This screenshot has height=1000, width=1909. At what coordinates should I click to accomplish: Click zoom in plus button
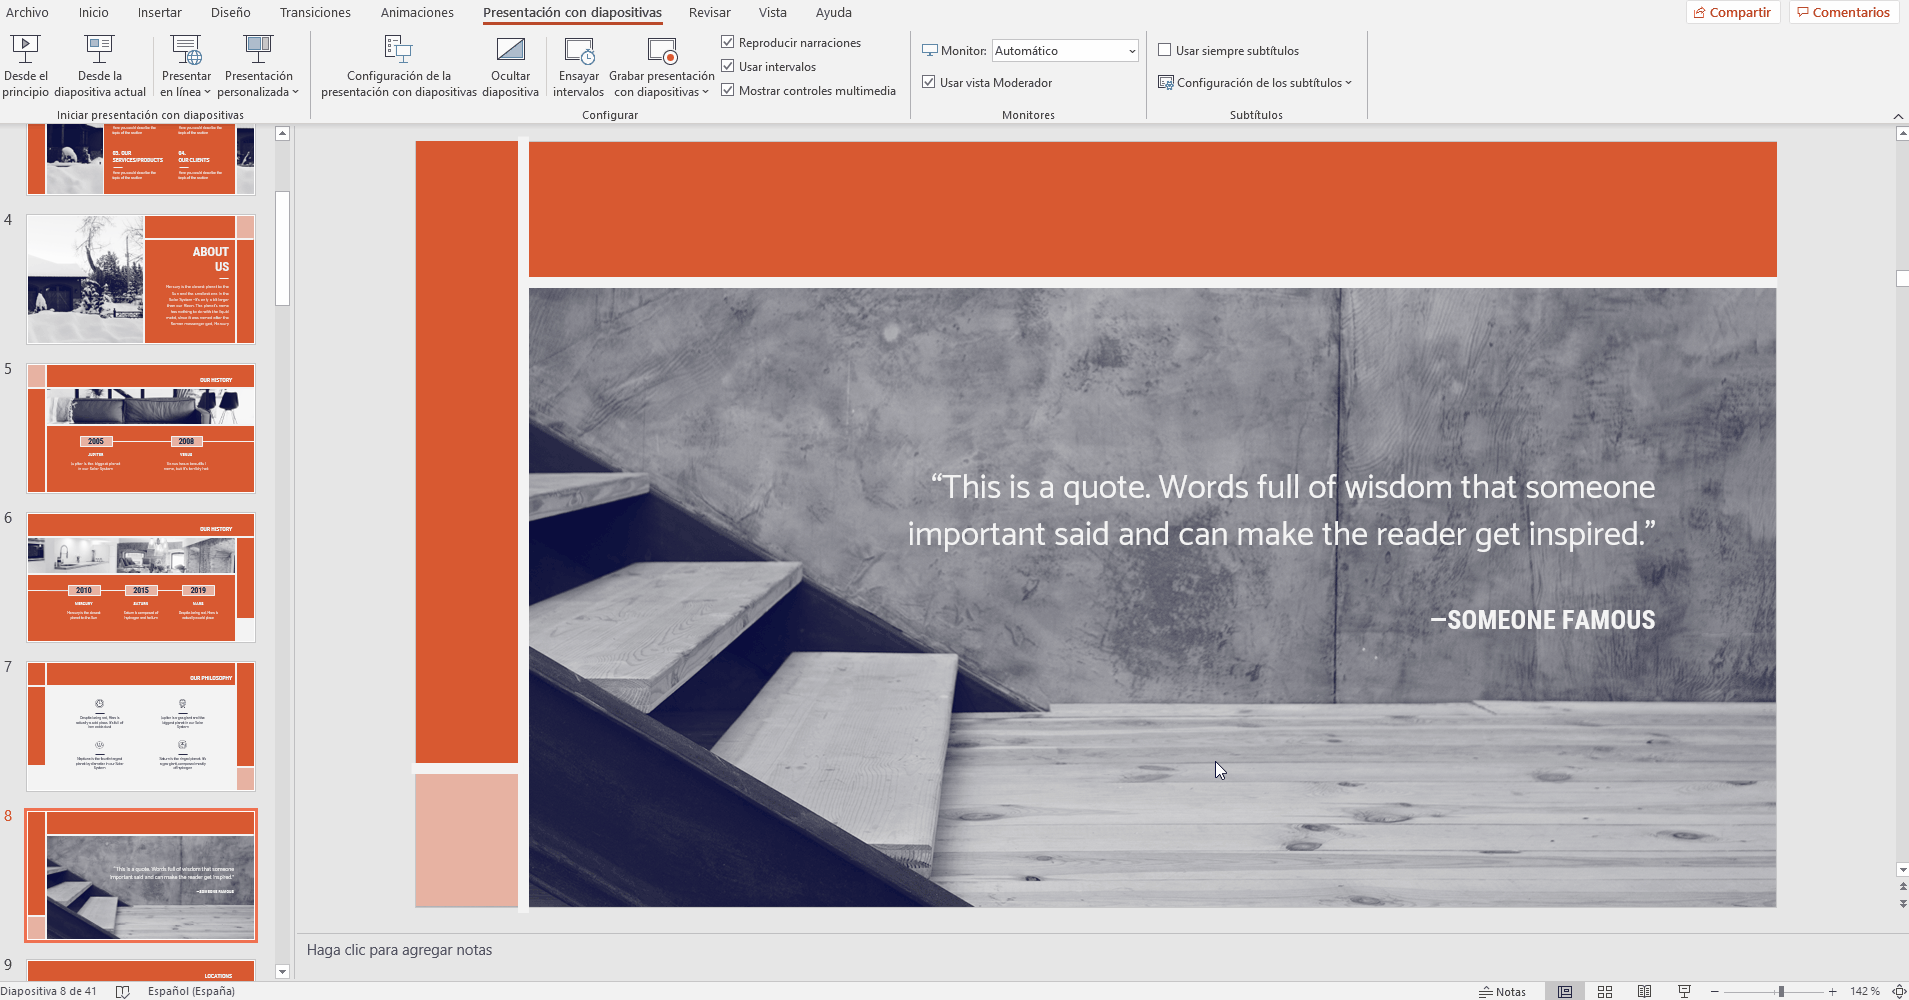[x=1832, y=991]
